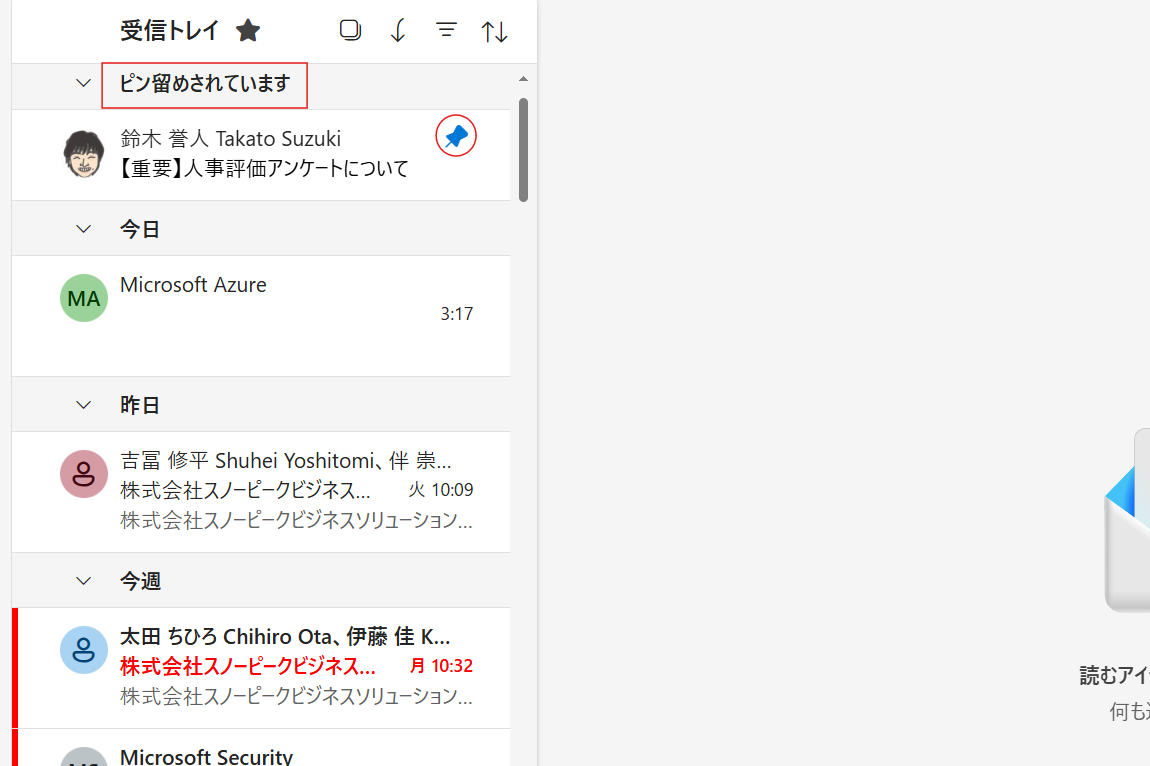This screenshot has width=1150, height=766.
Task: Open the sort order arrows icon
Action: click(x=495, y=31)
